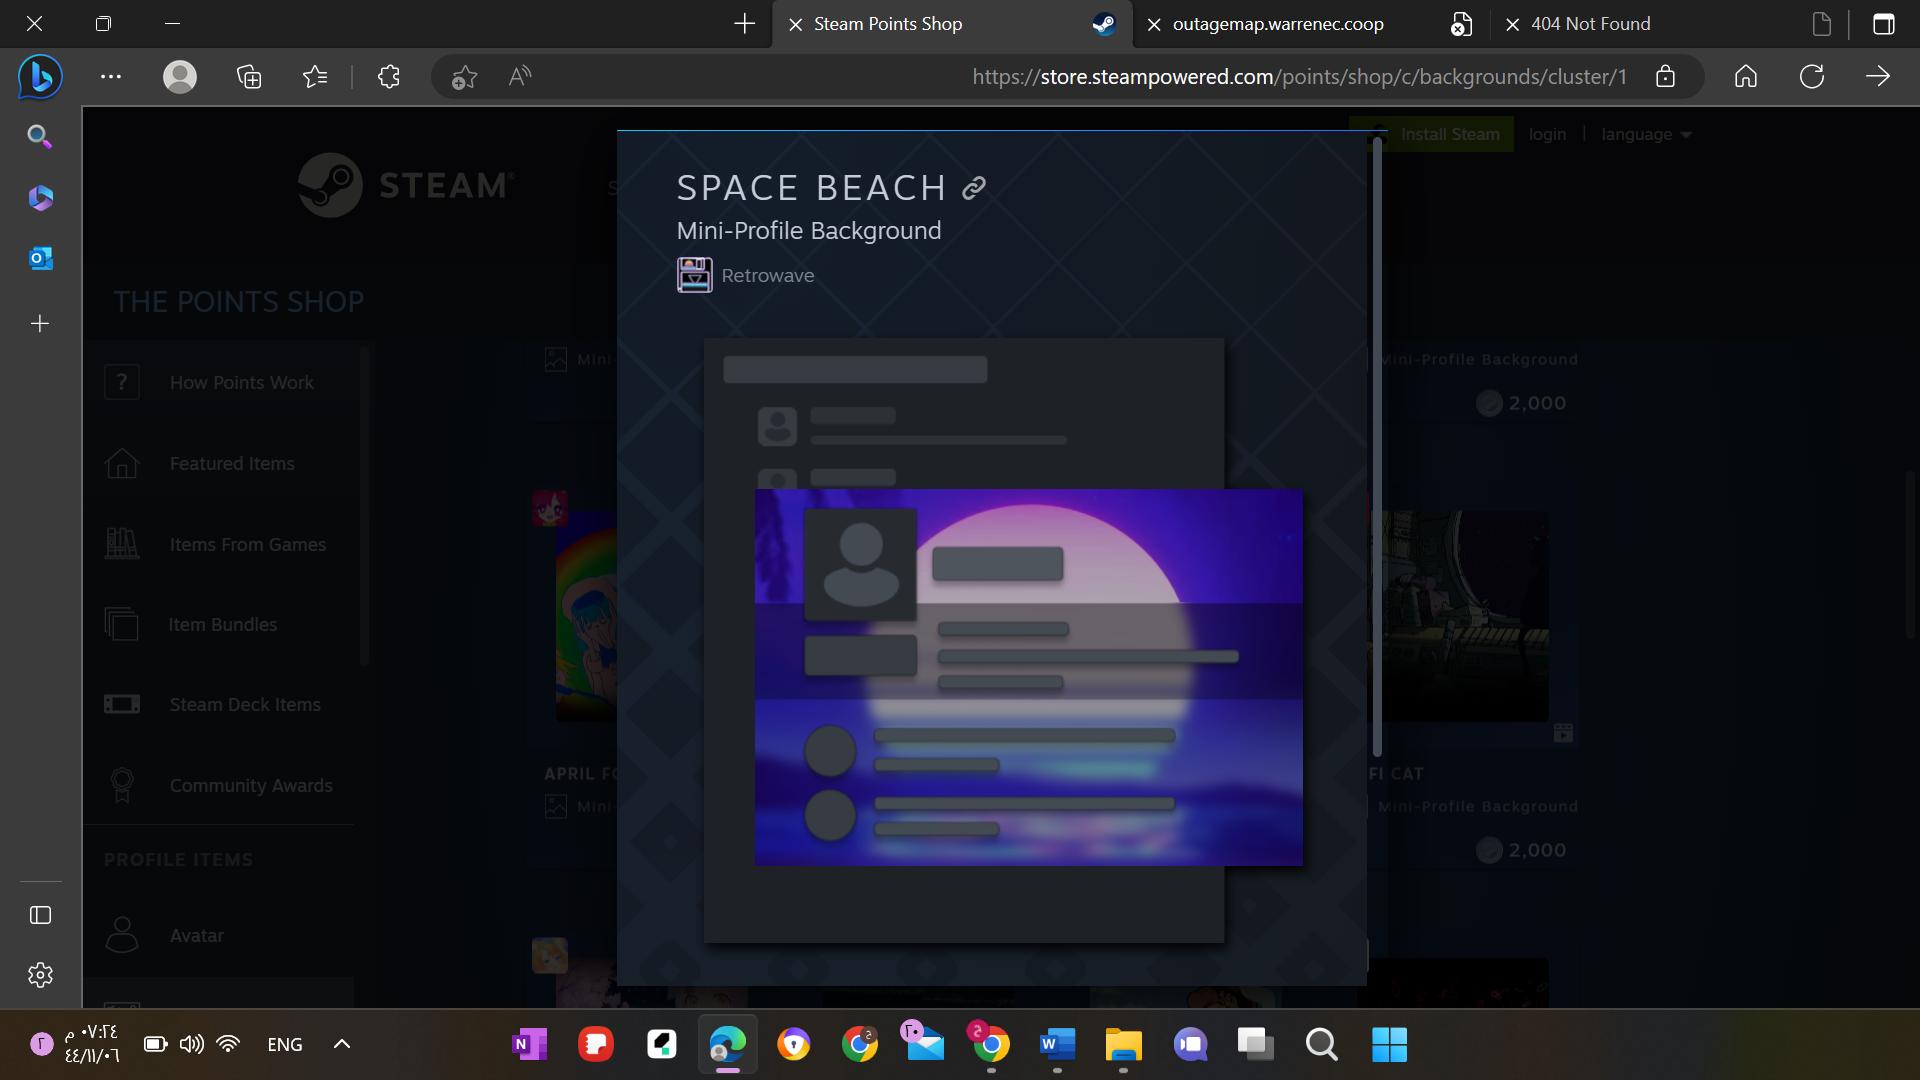Open a new browser tab

point(744,24)
